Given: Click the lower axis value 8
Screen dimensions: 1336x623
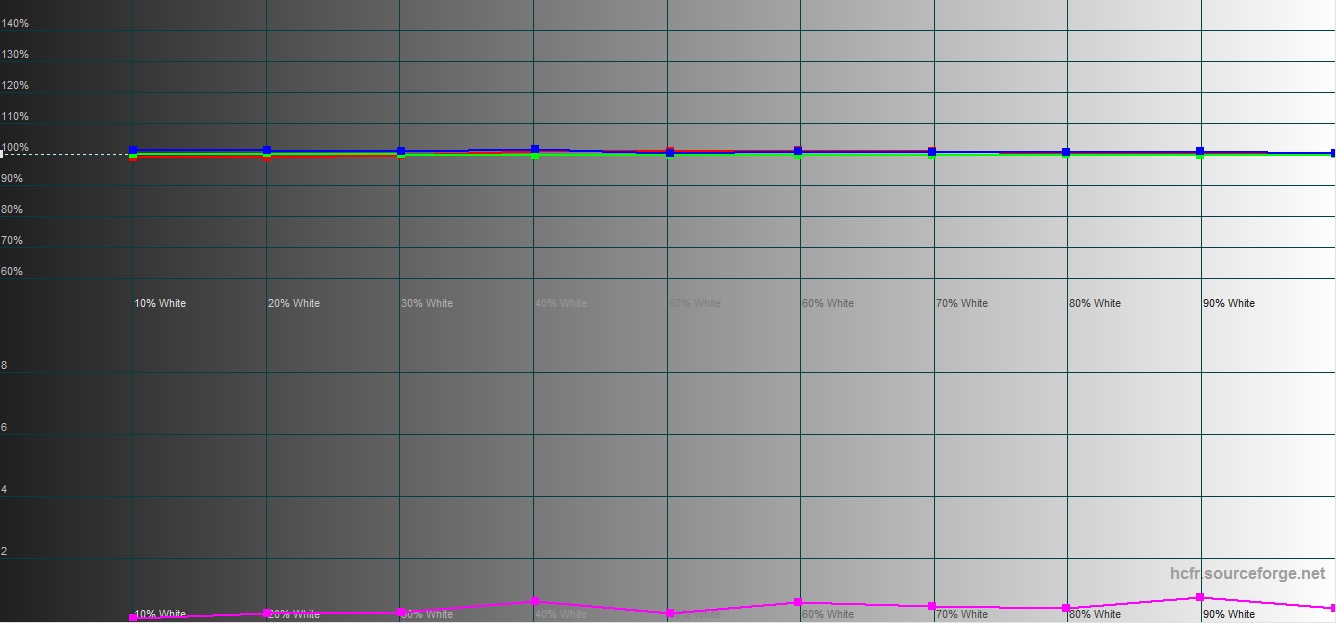Looking at the screenshot, I should coord(4,366).
